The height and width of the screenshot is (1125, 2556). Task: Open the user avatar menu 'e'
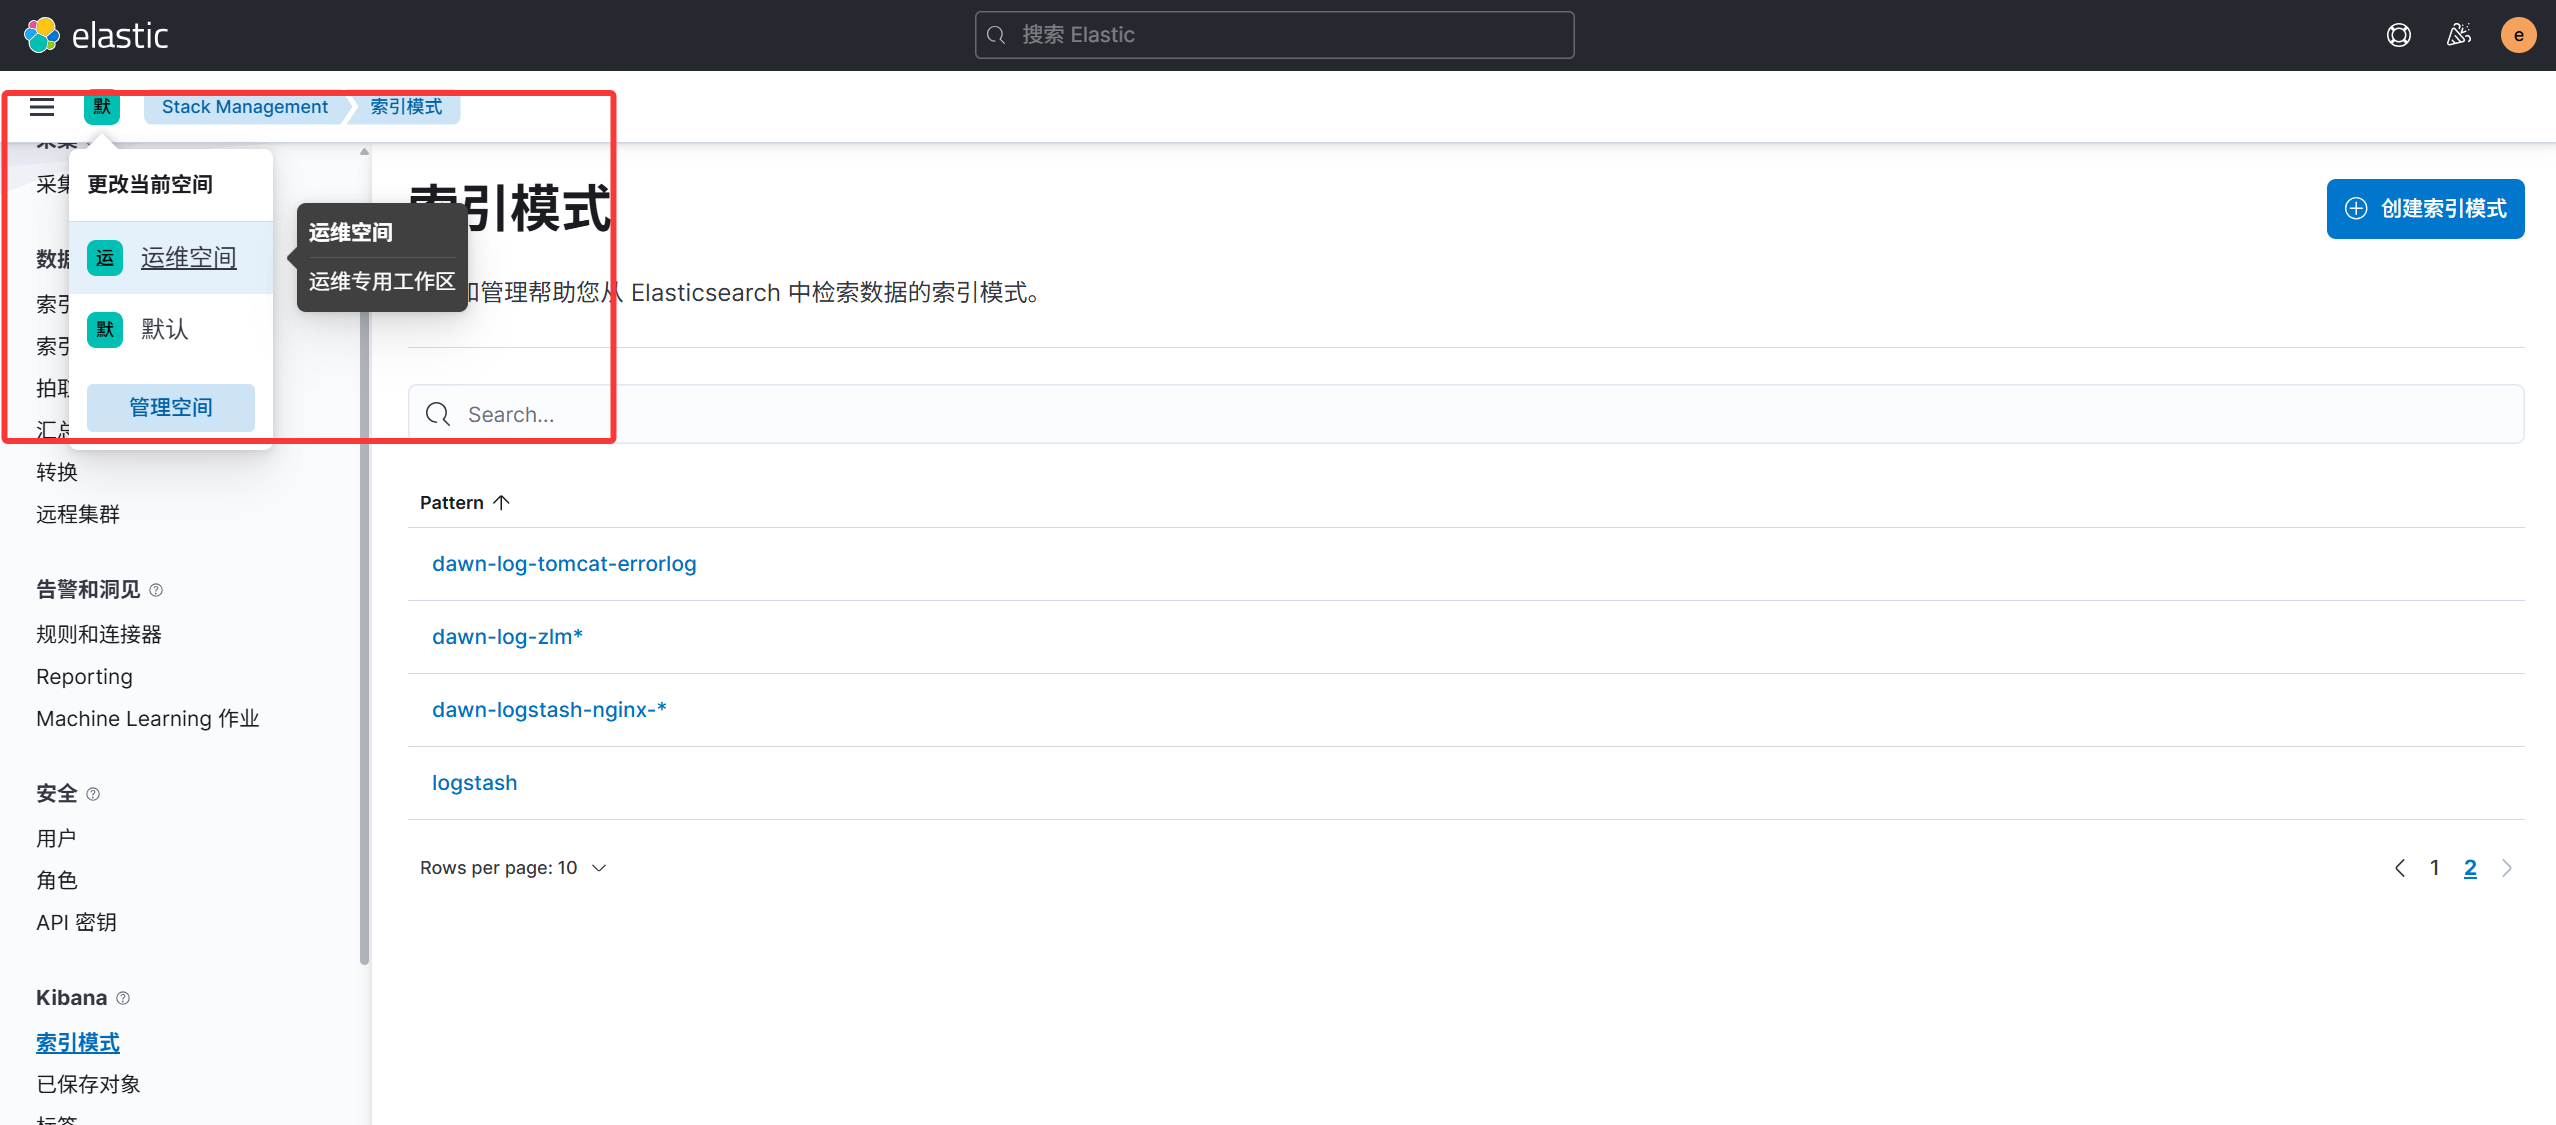coord(2518,35)
